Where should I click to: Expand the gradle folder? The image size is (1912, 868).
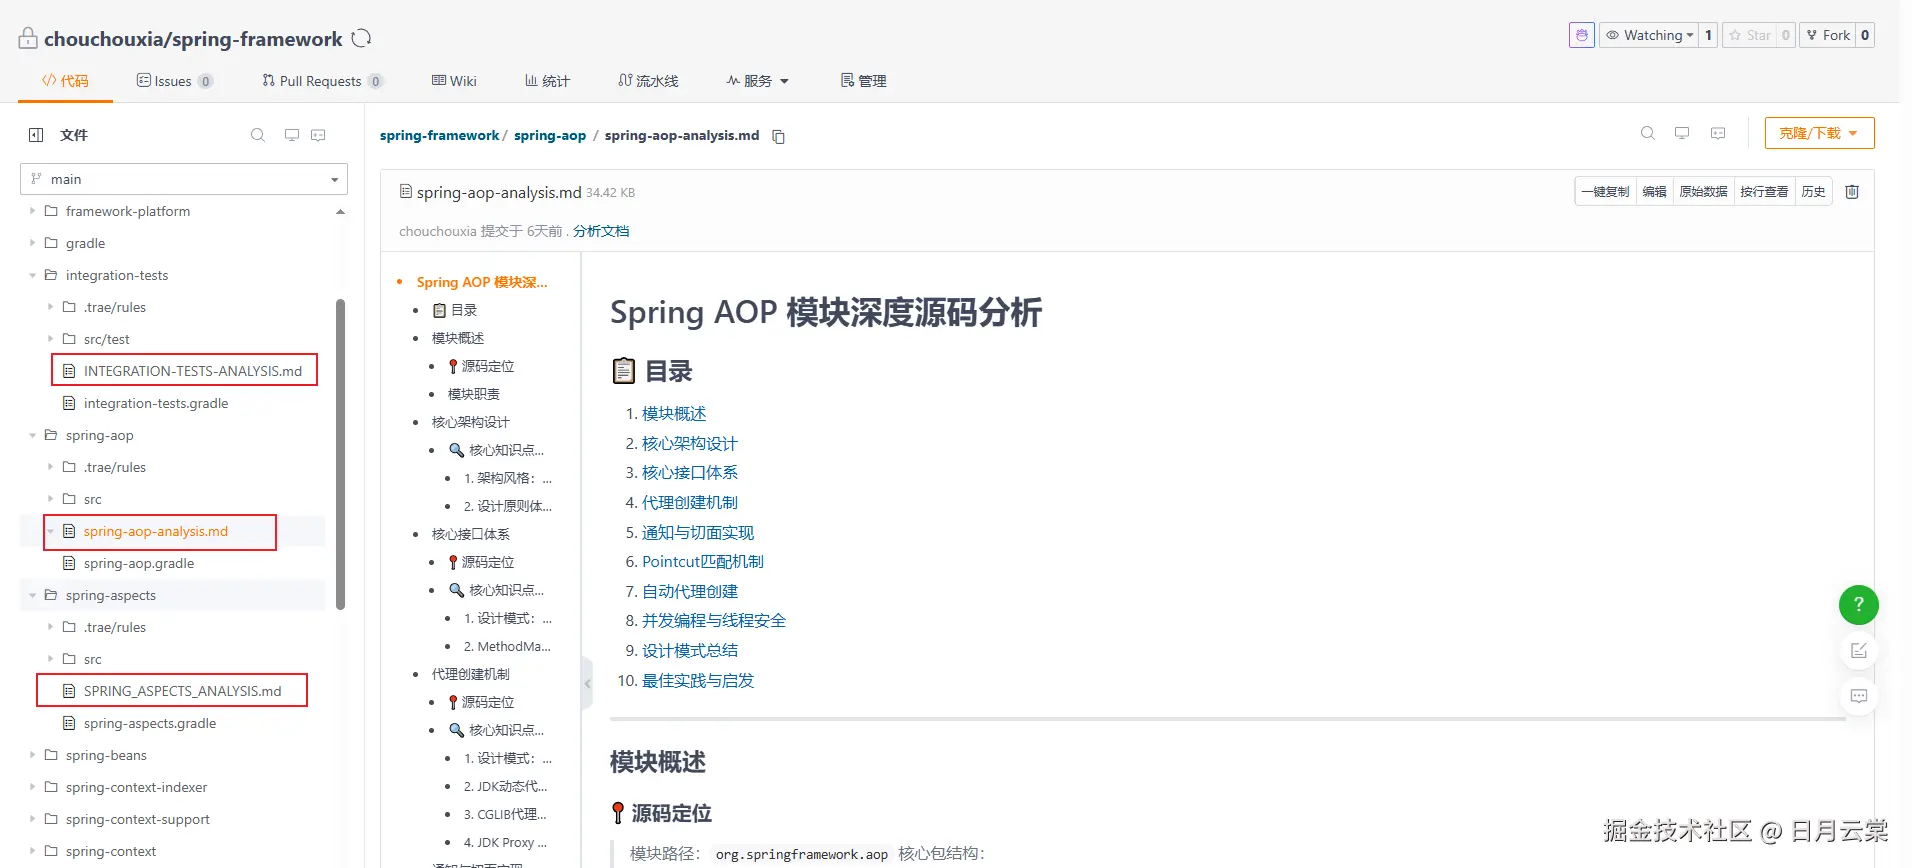(32, 243)
